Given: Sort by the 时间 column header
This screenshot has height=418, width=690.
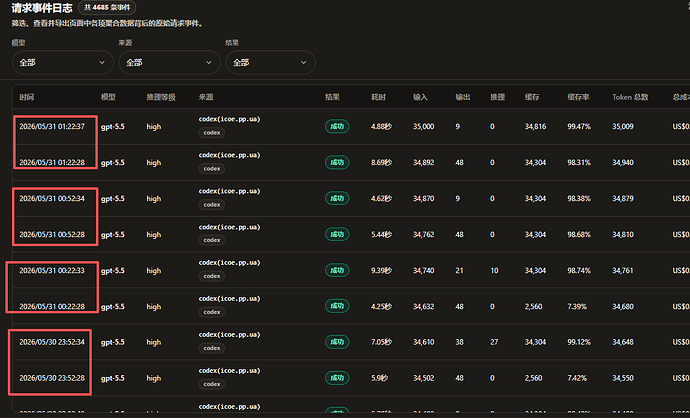Looking at the screenshot, I should tap(27, 97).
